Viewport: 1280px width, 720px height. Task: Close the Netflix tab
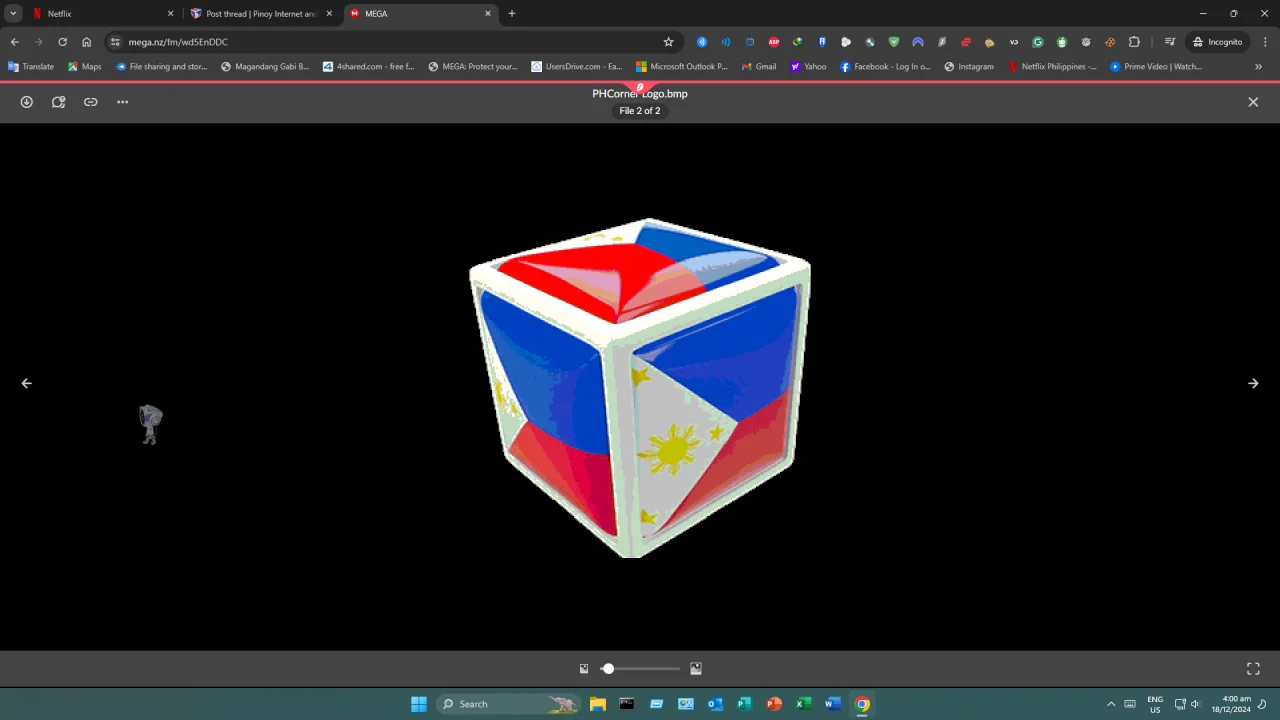(170, 14)
